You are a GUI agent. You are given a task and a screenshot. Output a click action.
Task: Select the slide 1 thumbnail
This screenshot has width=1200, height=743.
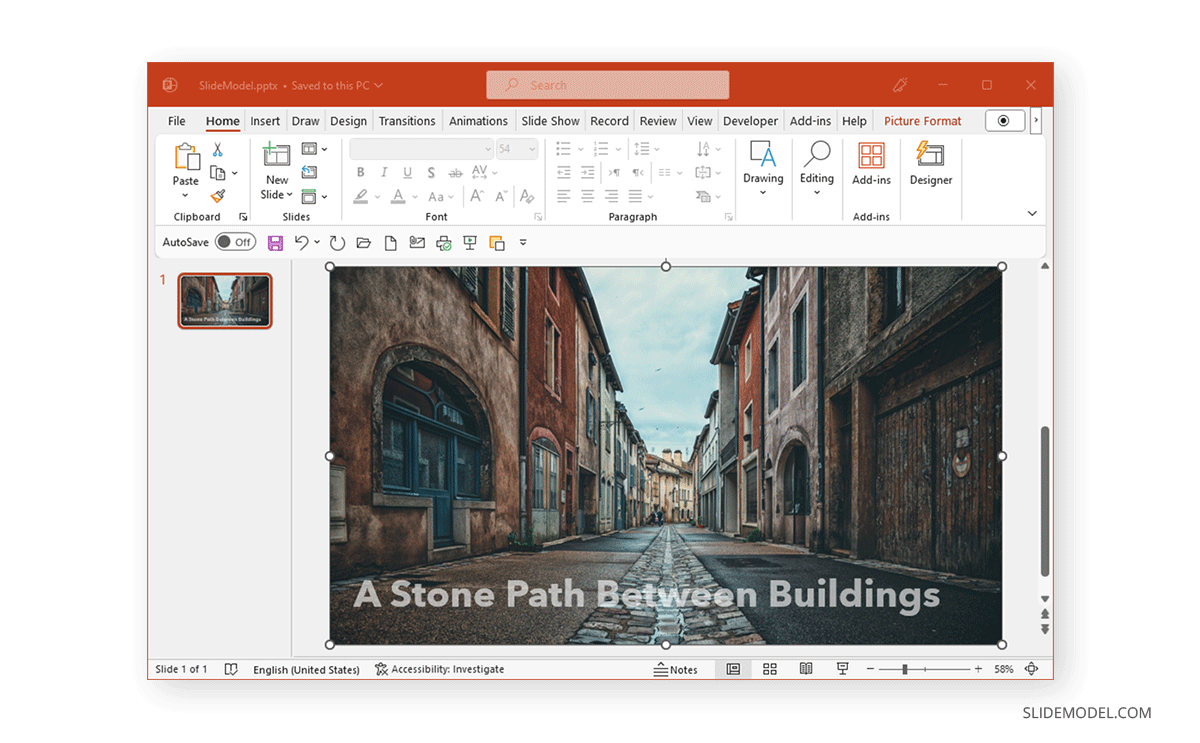[224, 300]
